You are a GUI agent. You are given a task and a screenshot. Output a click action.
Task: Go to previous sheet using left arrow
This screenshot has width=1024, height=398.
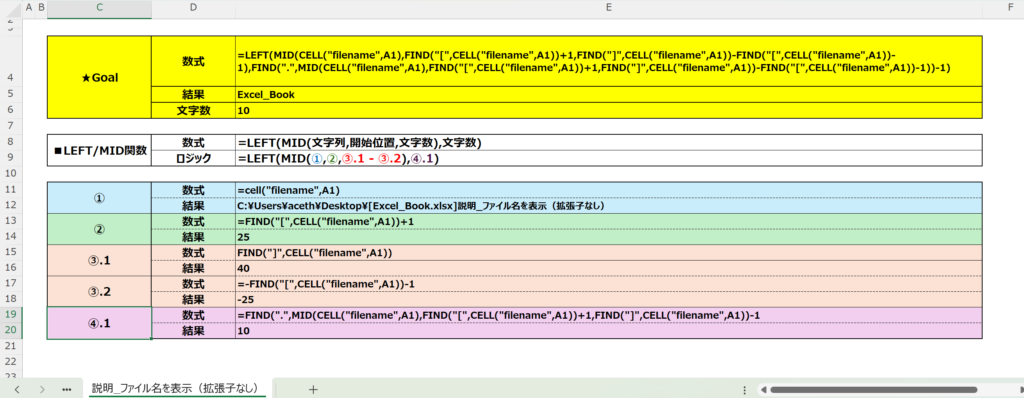17,389
